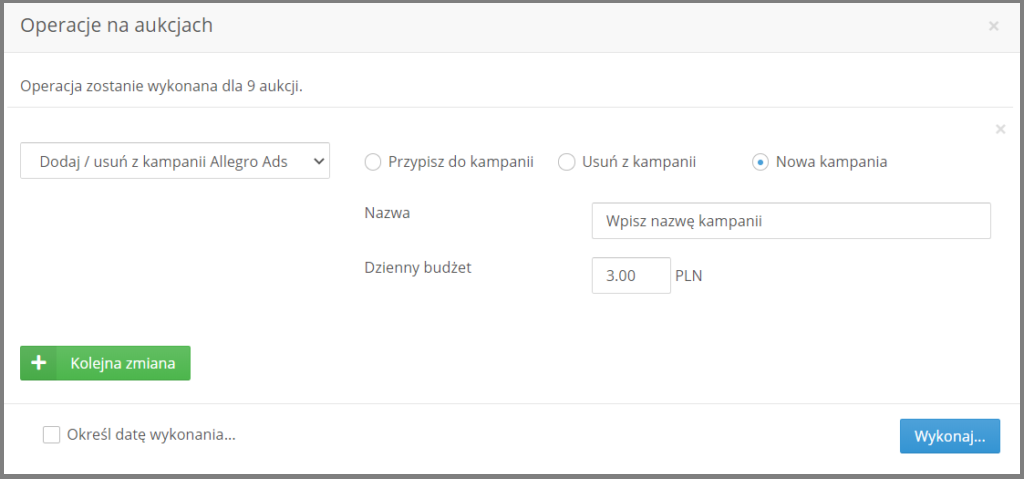Click the Wykonaj... button

tap(950, 437)
